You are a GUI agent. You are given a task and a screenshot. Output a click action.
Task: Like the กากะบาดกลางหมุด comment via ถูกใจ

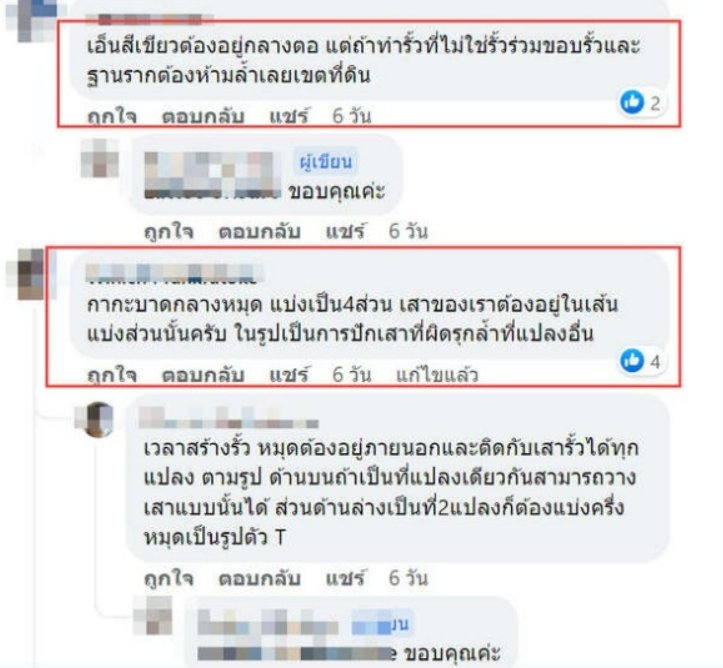pos(112,375)
